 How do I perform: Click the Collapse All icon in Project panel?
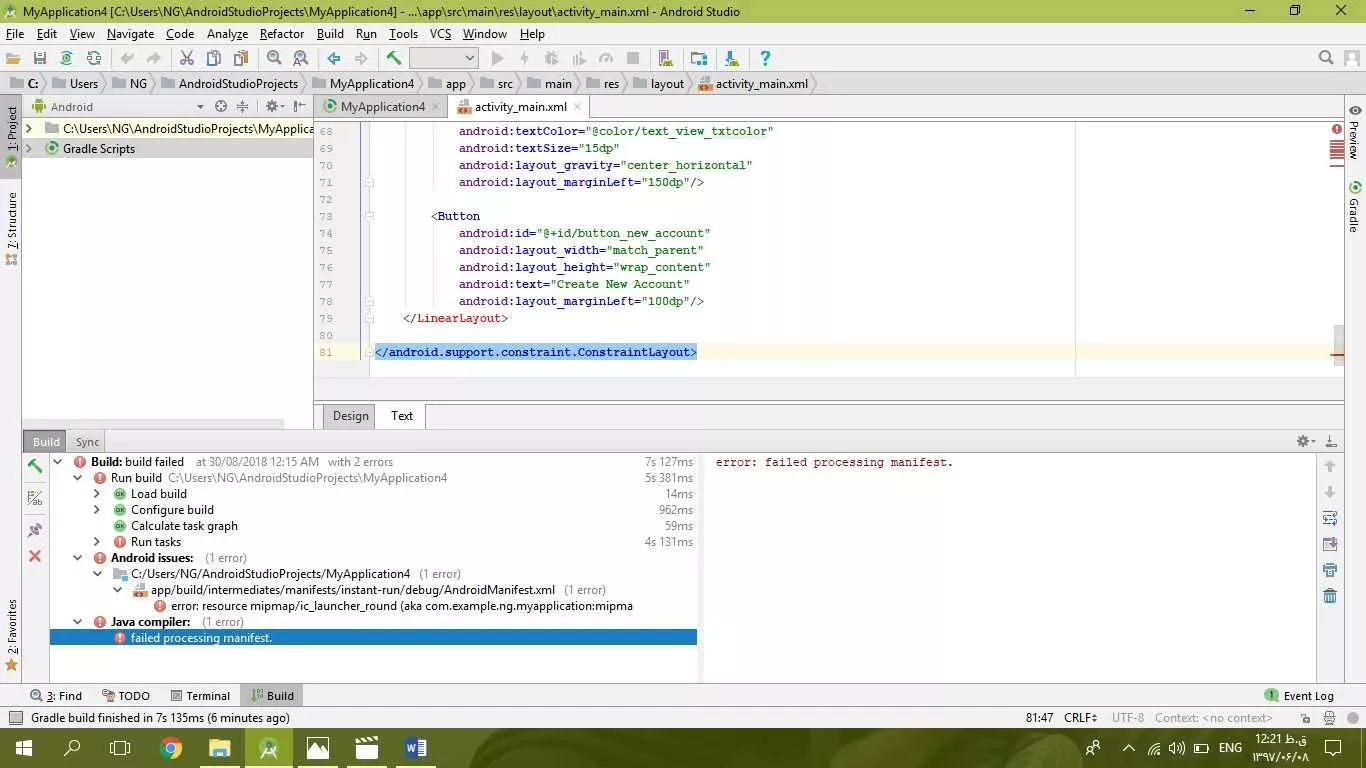[242, 106]
